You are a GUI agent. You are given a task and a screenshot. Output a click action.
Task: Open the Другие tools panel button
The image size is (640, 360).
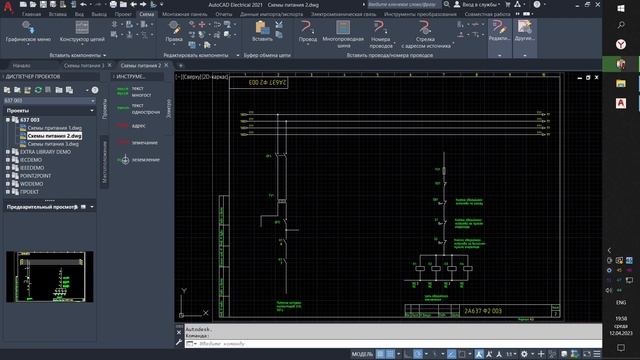tap(524, 38)
